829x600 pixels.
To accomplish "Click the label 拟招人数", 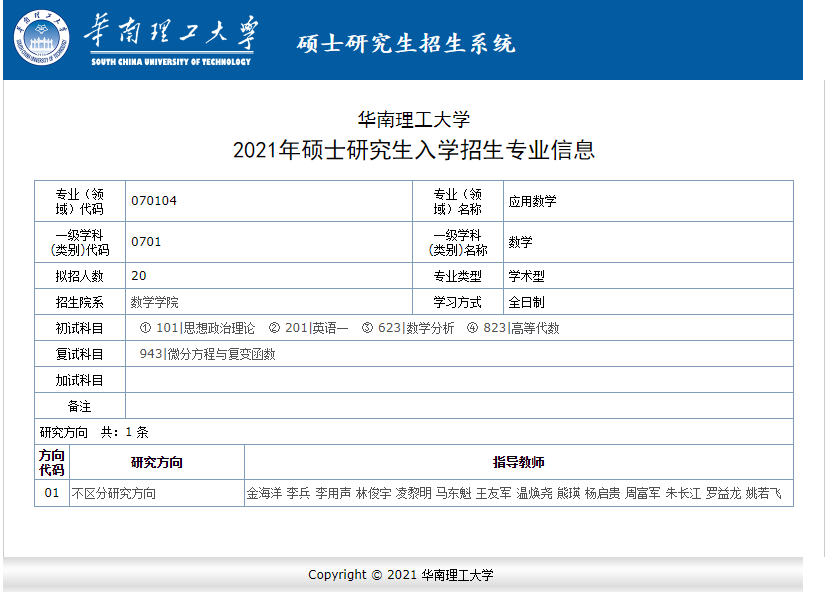I will [x=79, y=276].
